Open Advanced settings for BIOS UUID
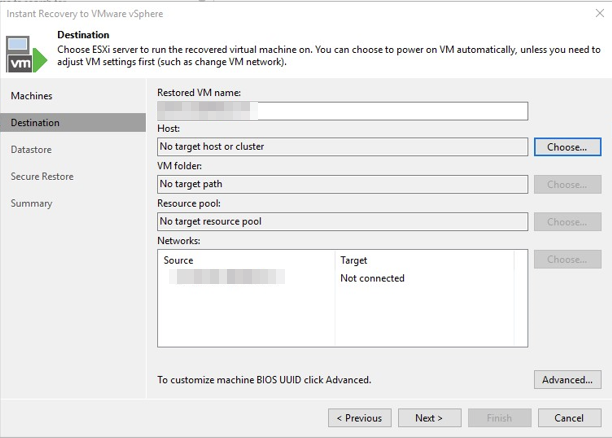This screenshot has width=612, height=438. [x=567, y=380]
